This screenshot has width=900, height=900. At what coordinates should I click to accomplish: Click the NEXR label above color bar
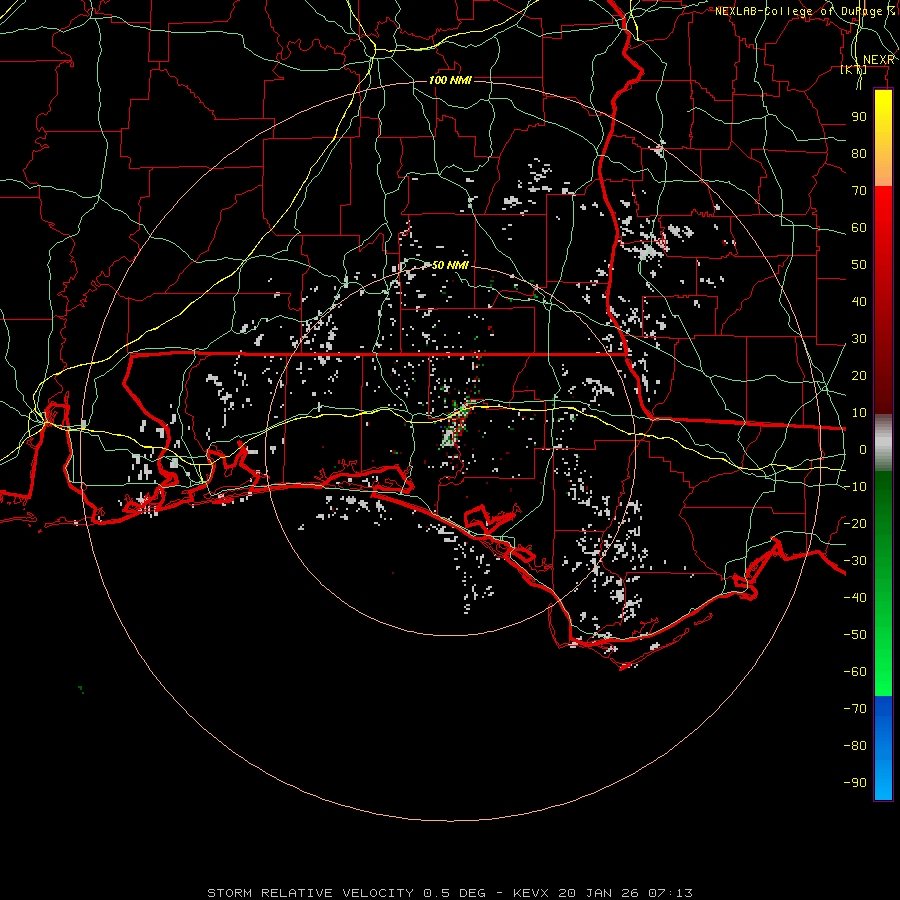(x=879, y=60)
